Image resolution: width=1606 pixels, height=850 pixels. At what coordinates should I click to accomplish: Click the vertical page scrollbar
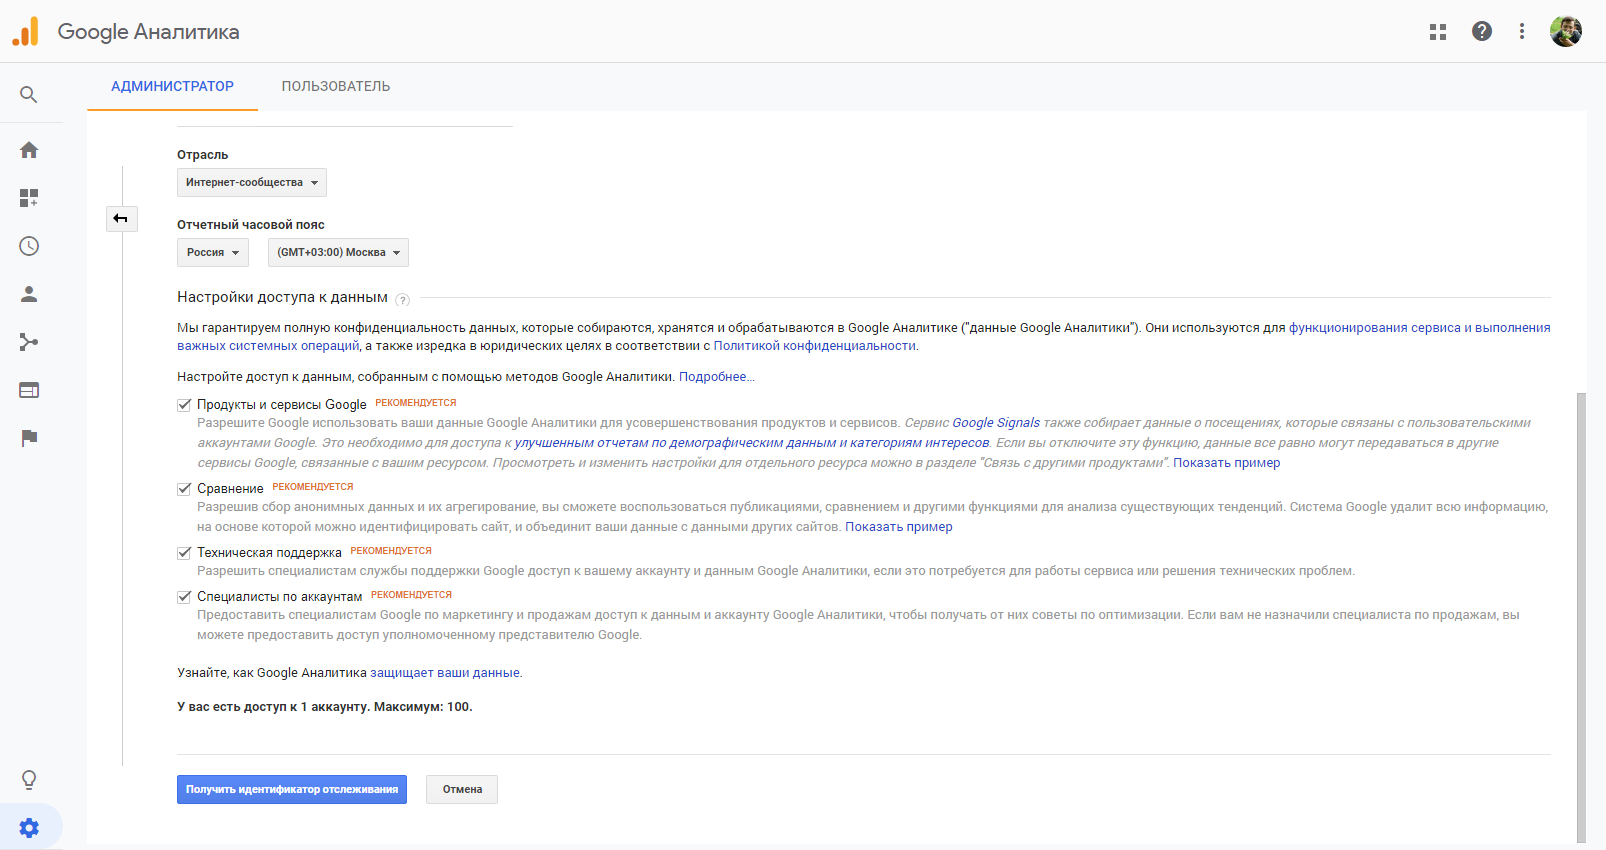tap(1581, 617)
